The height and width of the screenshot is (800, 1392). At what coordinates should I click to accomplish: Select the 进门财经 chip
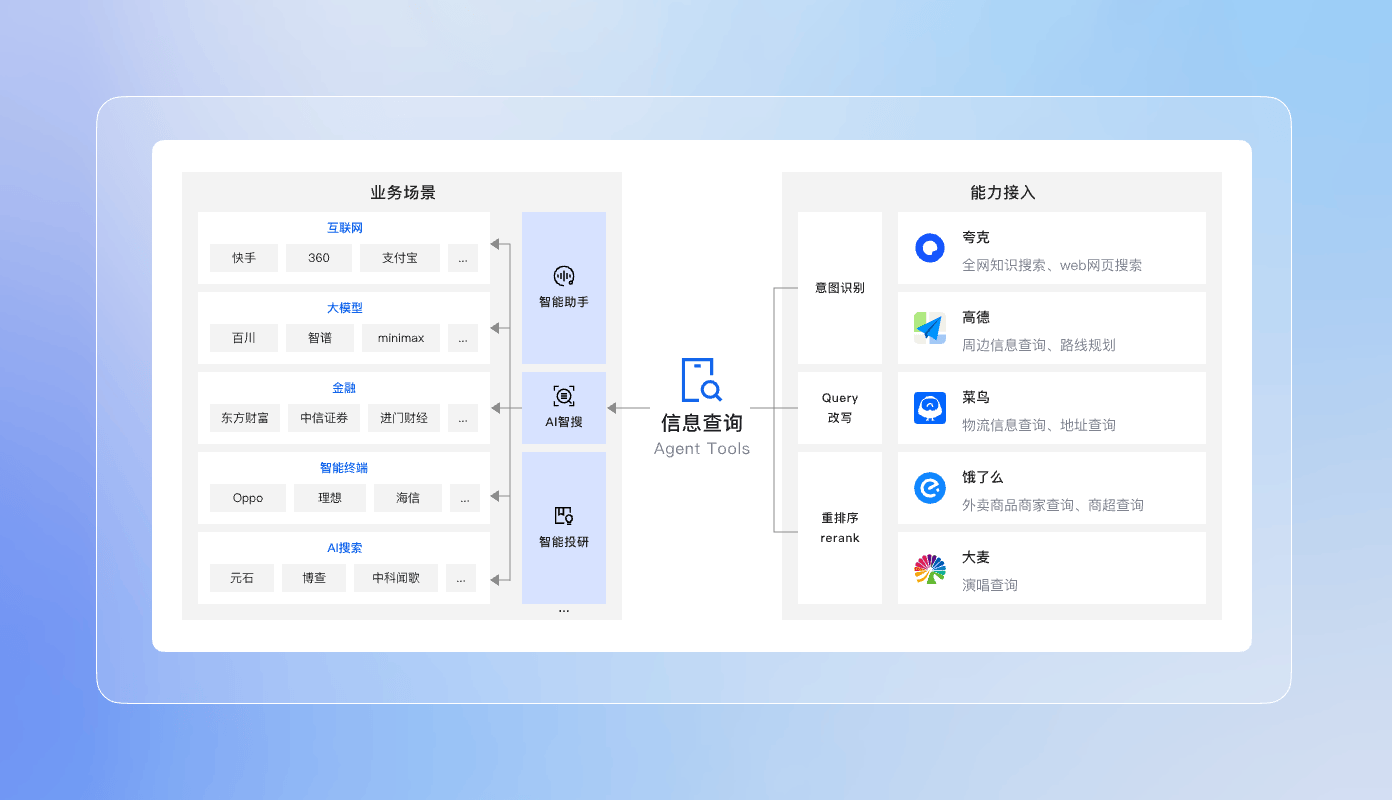(x=404, y=418)
